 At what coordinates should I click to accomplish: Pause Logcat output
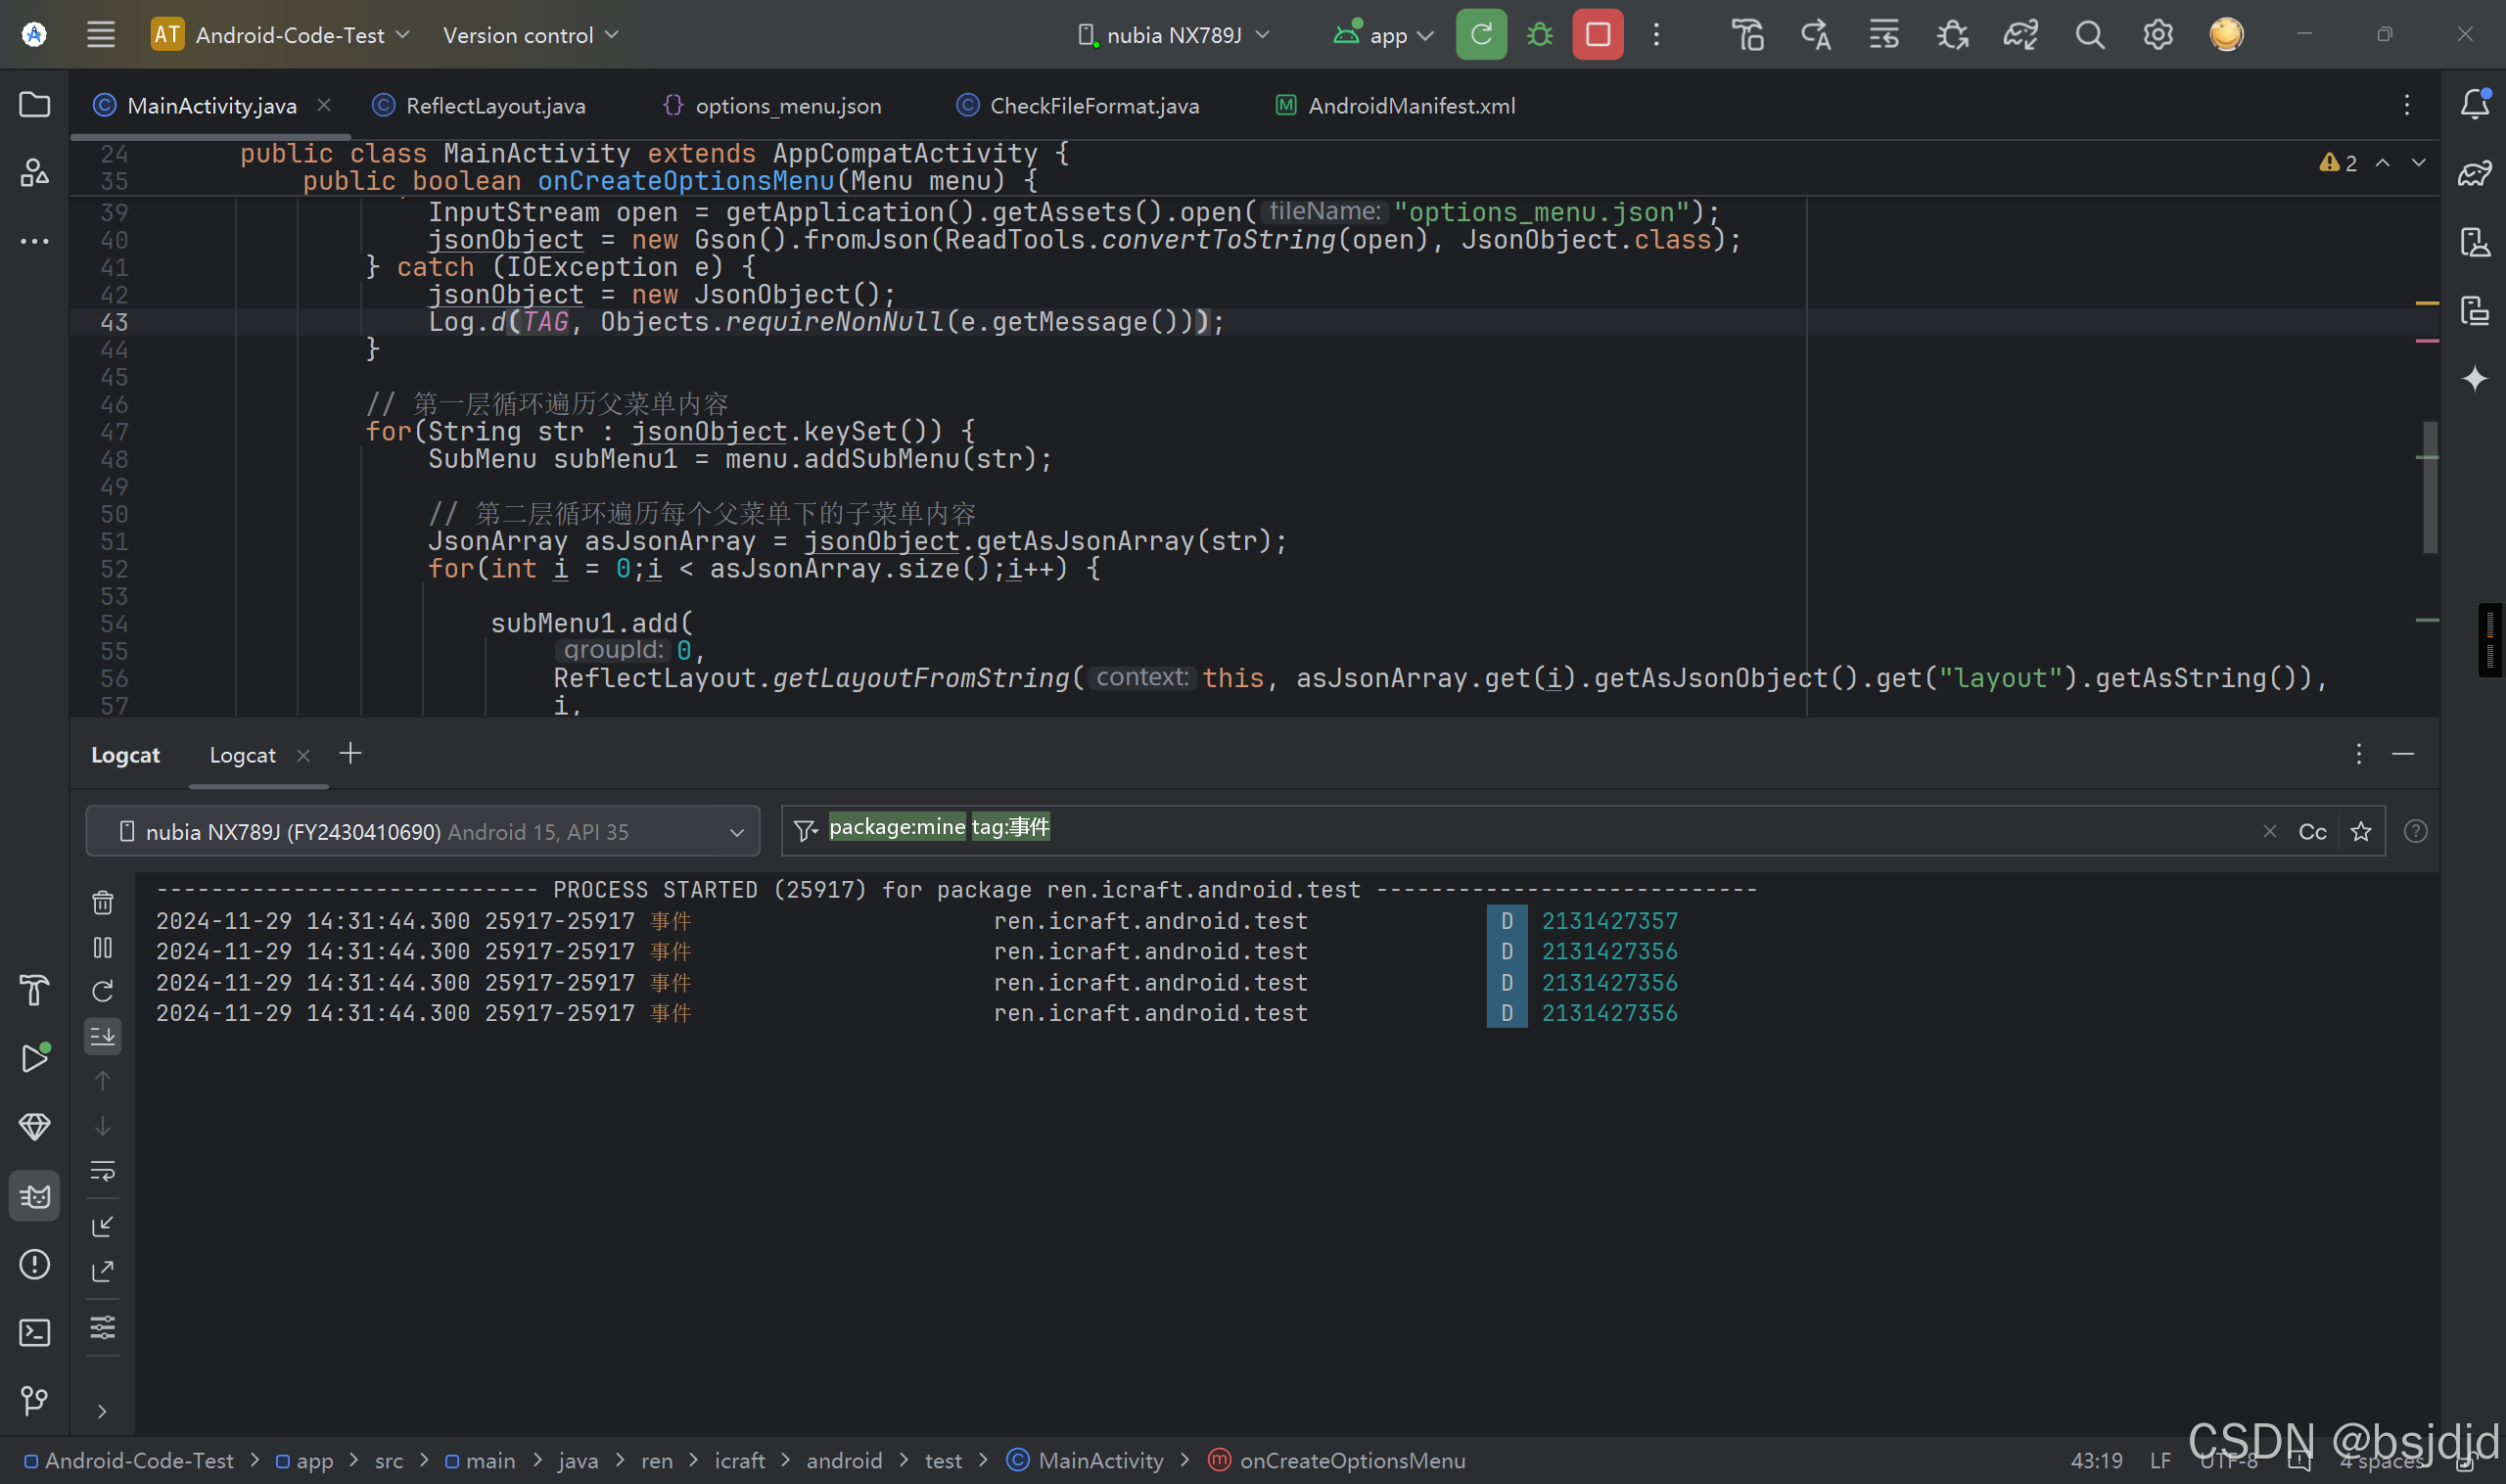pos(102,947)
